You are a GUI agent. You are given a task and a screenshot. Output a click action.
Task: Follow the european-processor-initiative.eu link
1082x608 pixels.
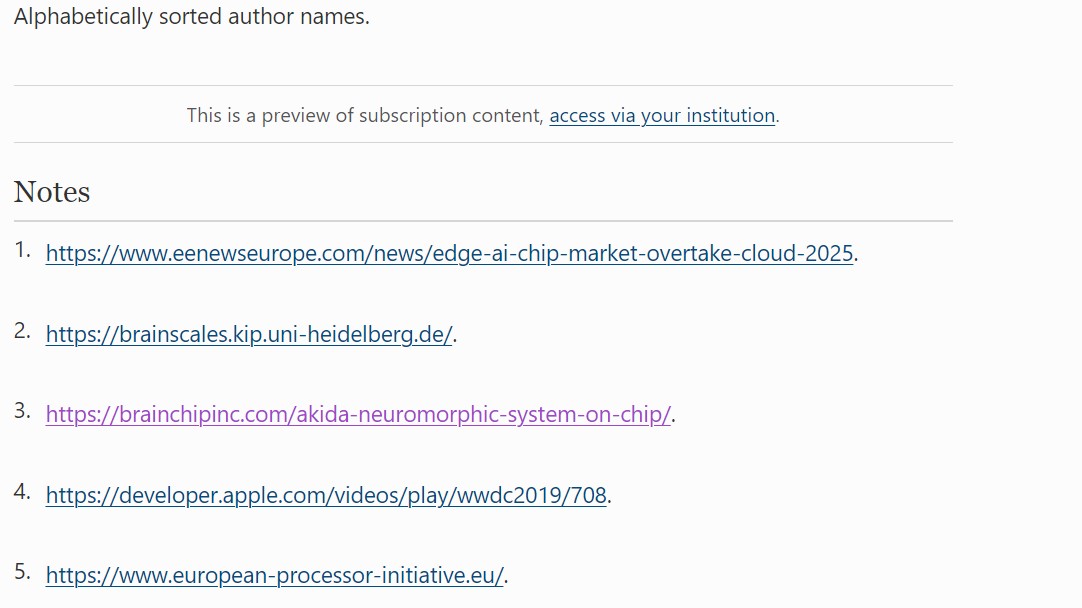pyautogui.click(x=275, y=576)
